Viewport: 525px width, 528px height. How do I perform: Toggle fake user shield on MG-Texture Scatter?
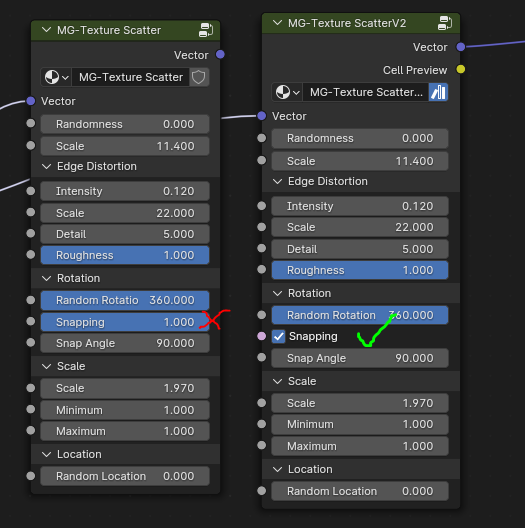coord(199,77)
